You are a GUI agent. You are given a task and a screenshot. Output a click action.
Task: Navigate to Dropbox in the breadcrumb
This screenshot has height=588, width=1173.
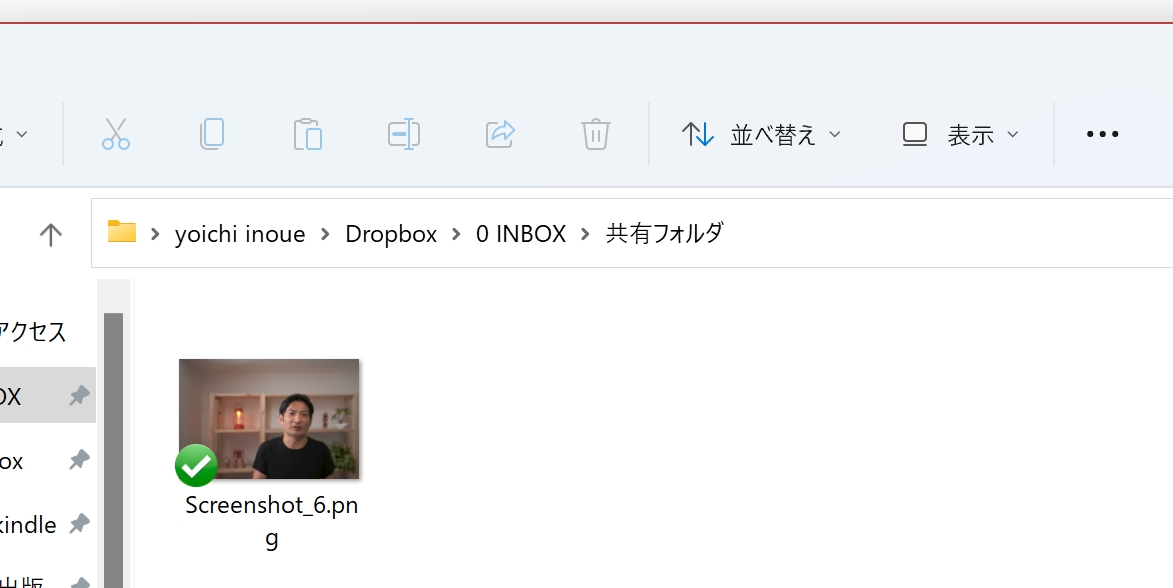(x=391, y=234)
